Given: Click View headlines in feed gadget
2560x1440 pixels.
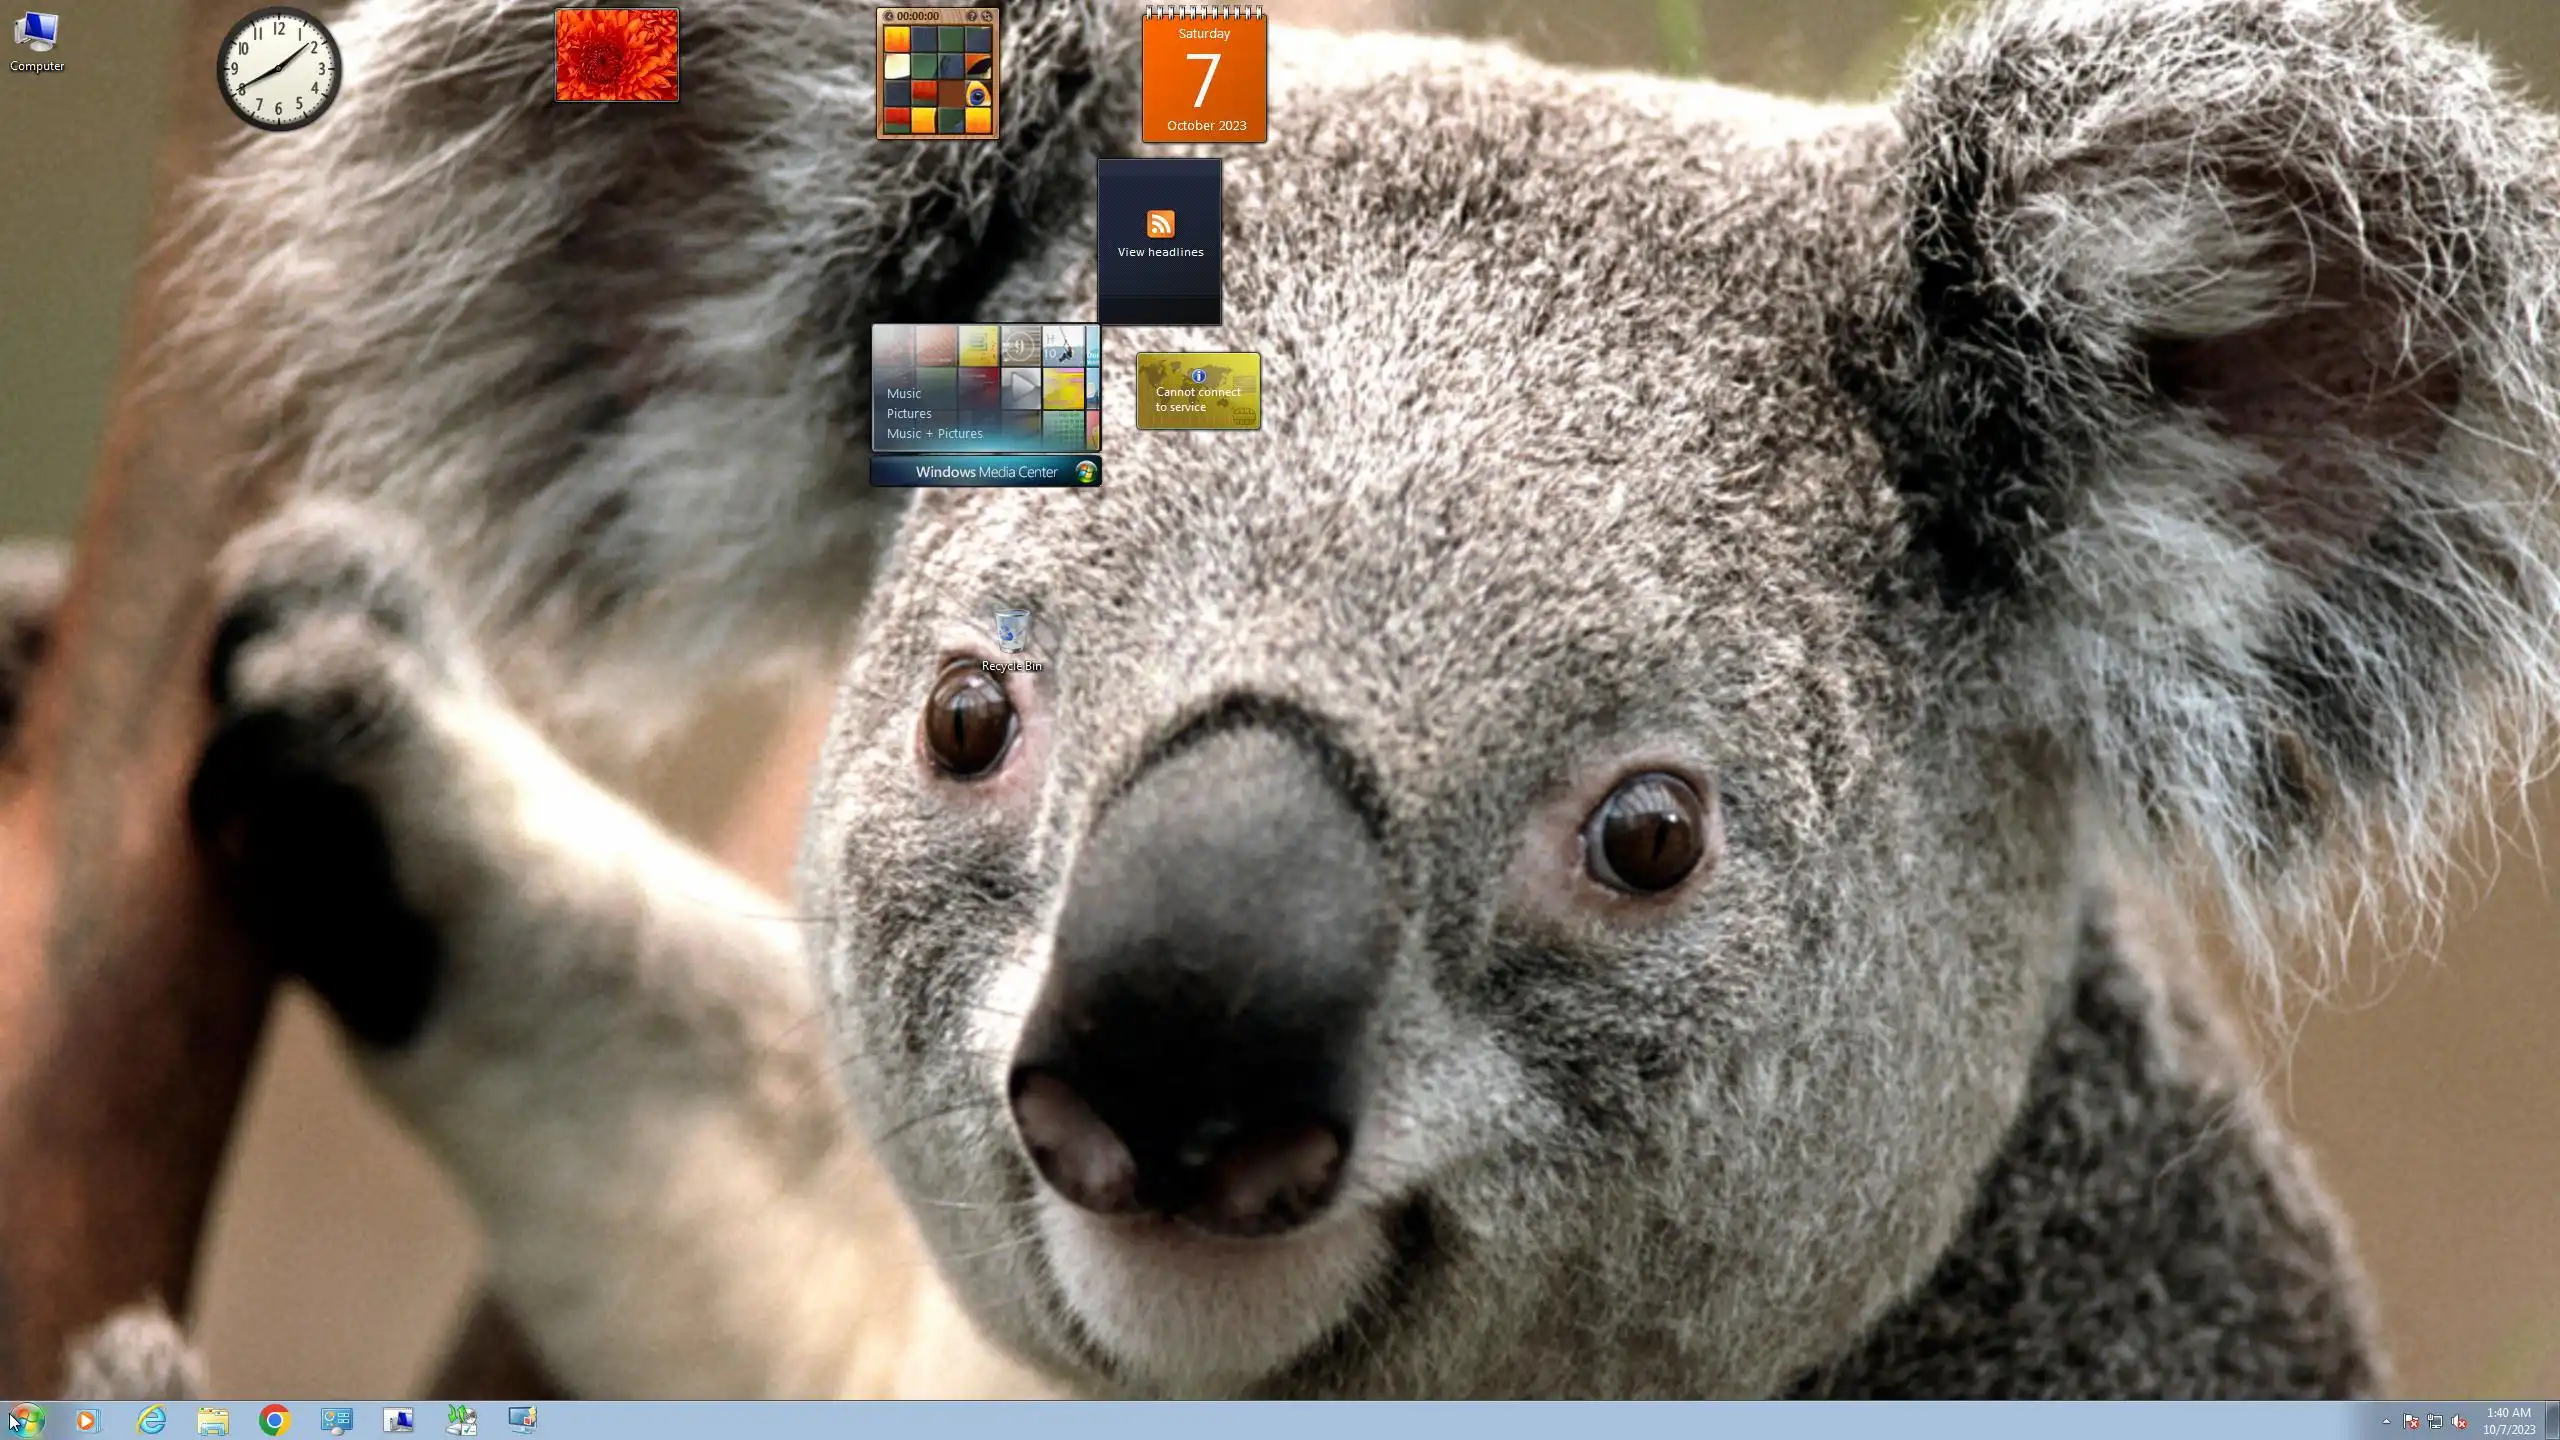Looking at the screenshot, I should pos(1160,252).
